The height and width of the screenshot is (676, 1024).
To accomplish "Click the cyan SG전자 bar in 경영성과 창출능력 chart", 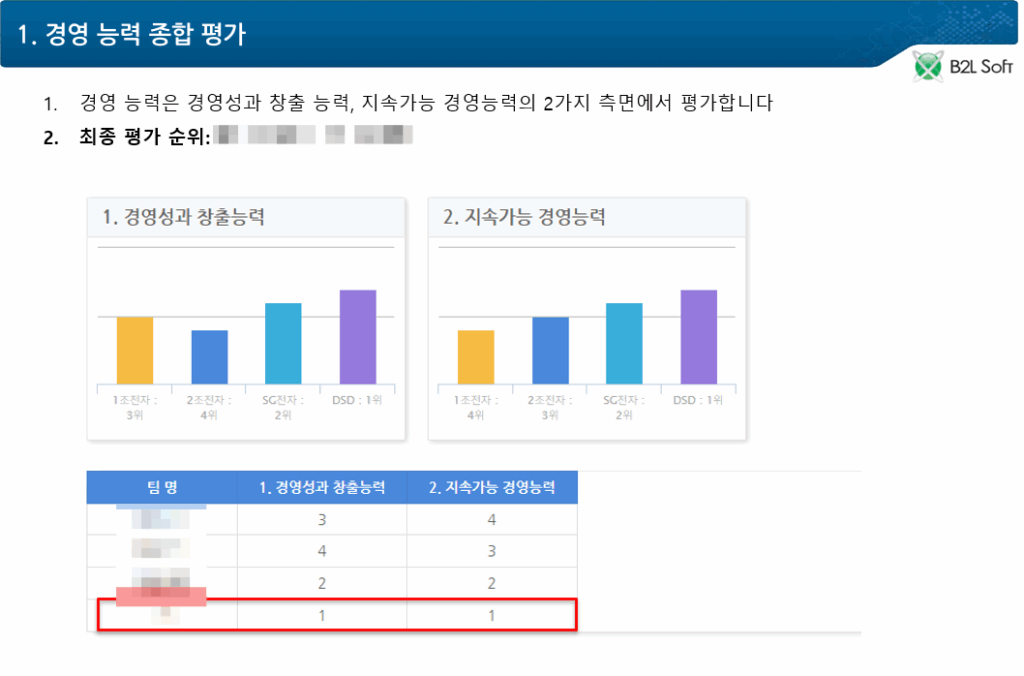I will click(283, 343).
